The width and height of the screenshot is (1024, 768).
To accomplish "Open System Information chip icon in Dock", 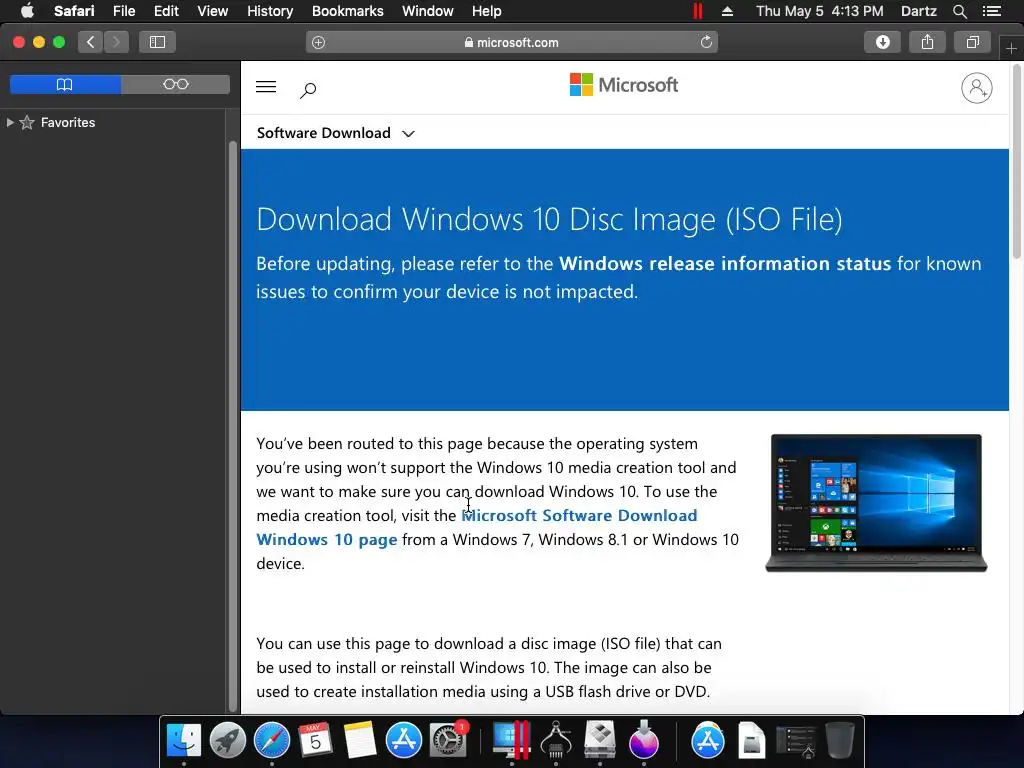I will (x=556, y=740).
